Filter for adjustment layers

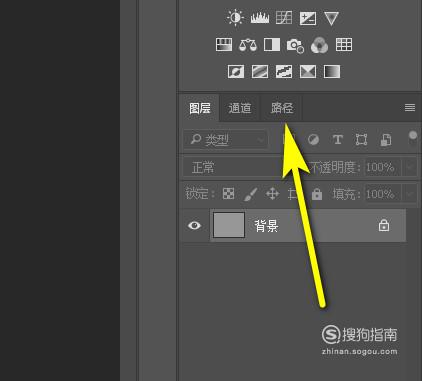point(313,139)
